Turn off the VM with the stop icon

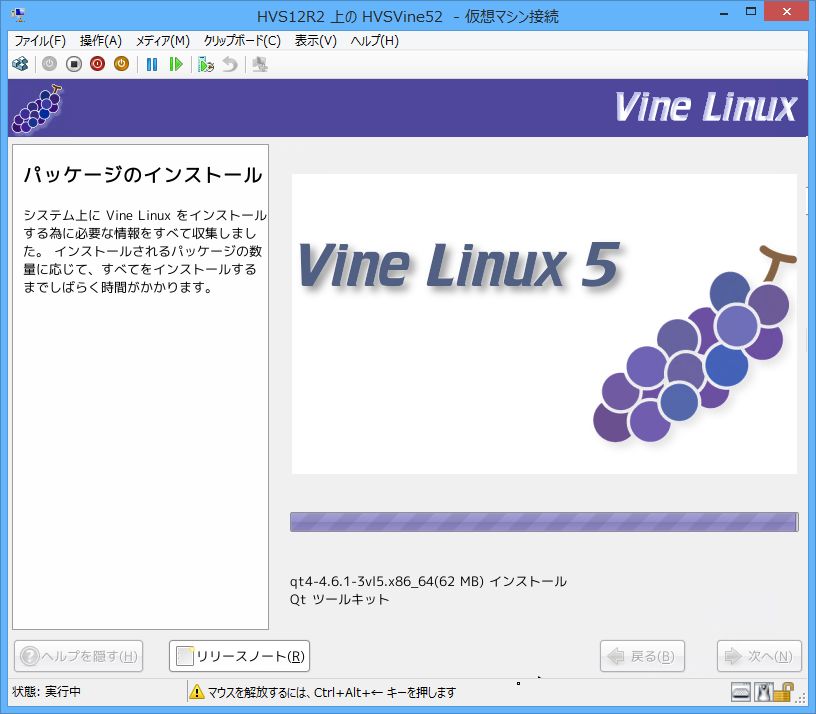coord(74,64)
